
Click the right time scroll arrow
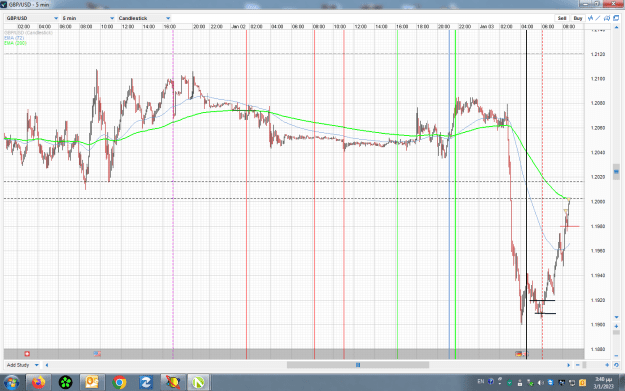click(x=568, y=365)
